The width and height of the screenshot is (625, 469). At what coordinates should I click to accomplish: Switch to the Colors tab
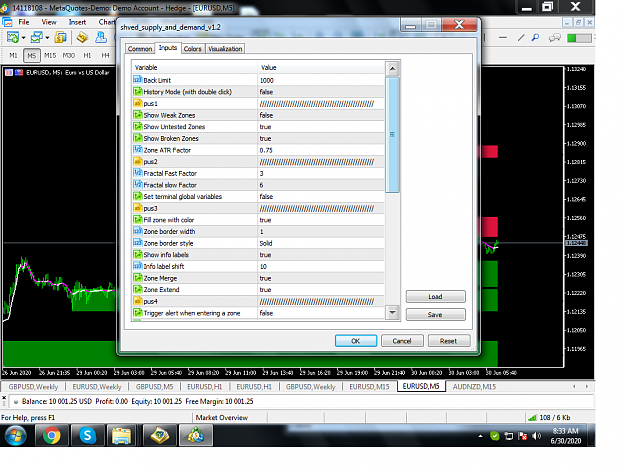(x=193, y=49)
